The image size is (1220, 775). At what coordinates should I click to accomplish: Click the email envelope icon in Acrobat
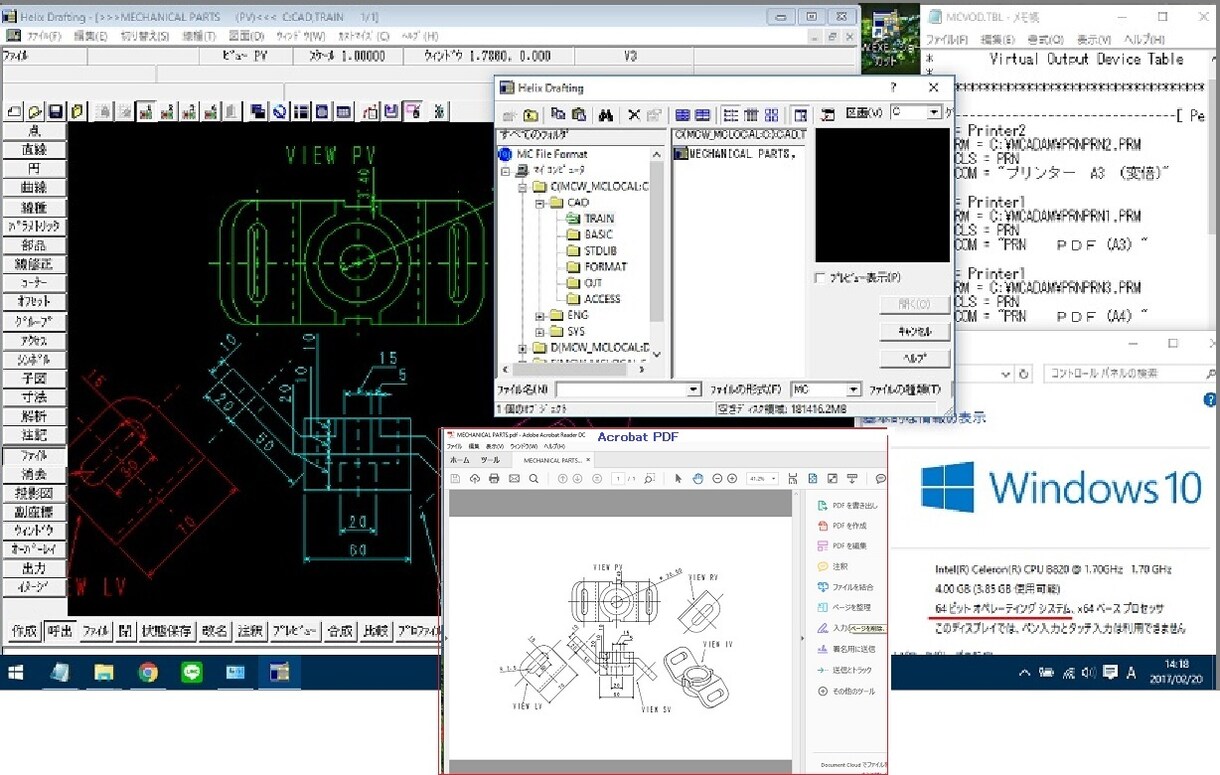(x=514, y=479)
